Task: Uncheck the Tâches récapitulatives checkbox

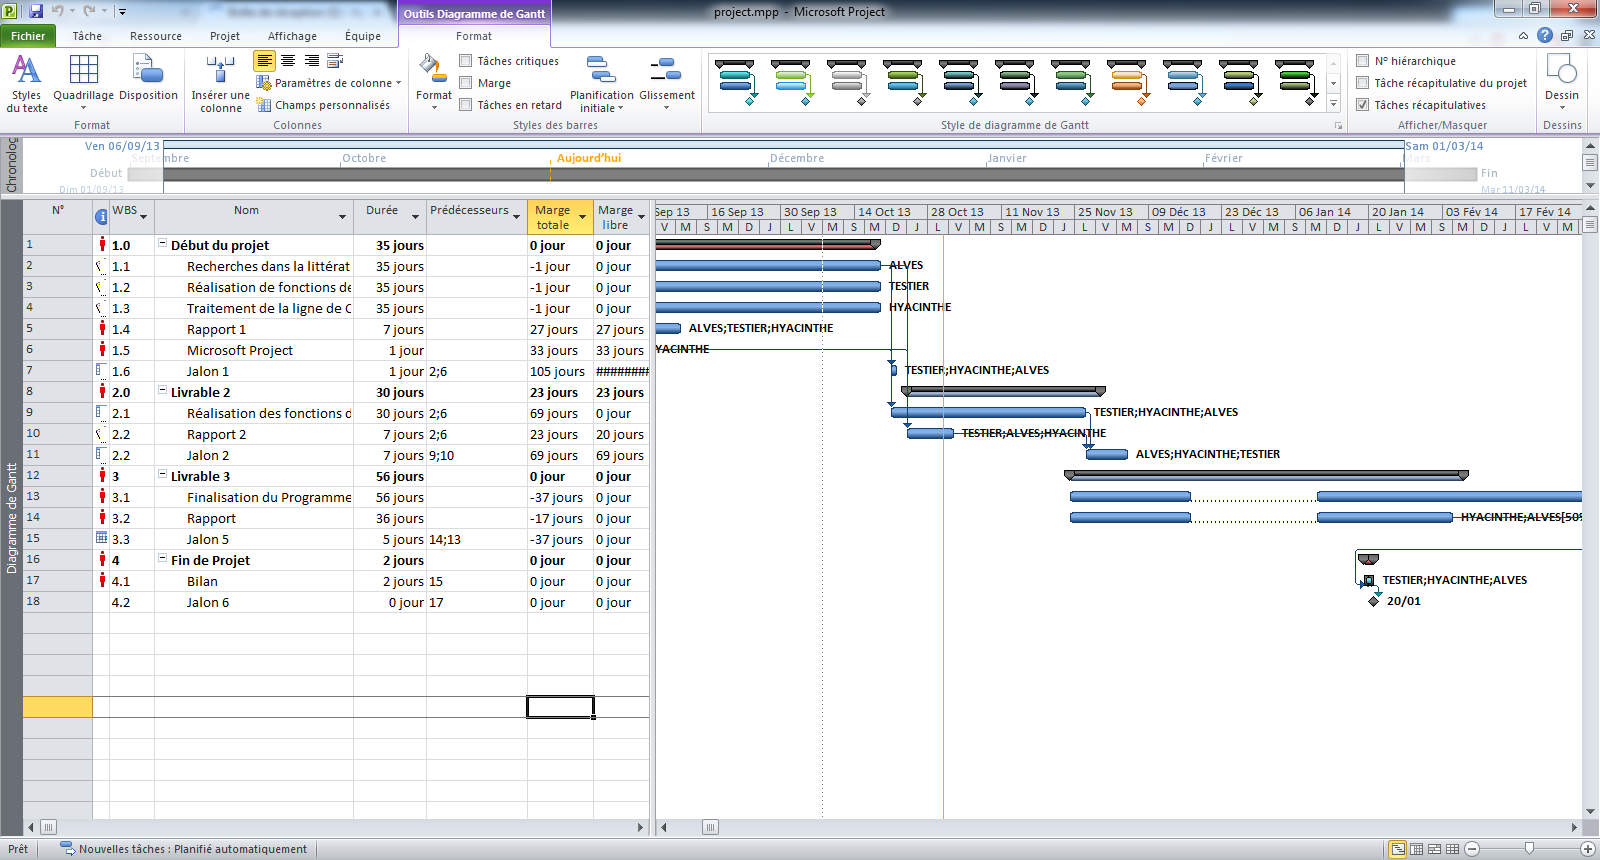Action: (x=1362, y=105)
